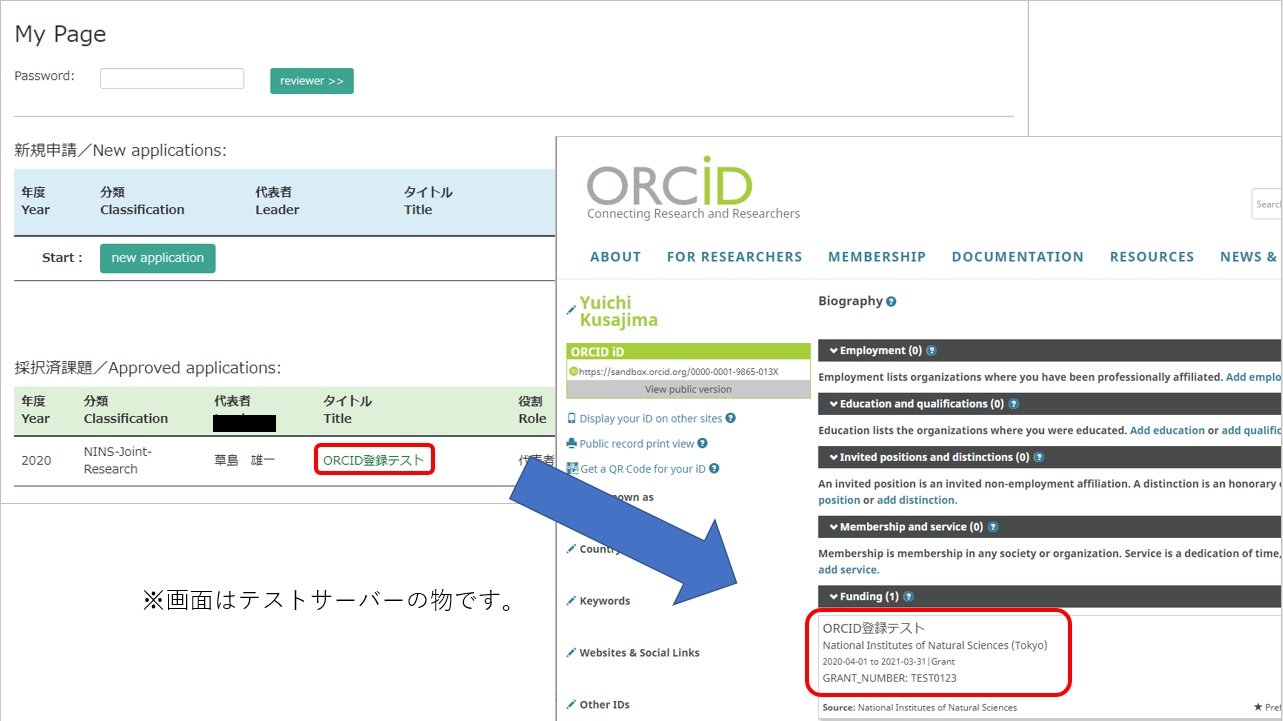
Task: Click the phone icon for Display your iD
Action: click(x=571, y=419)
